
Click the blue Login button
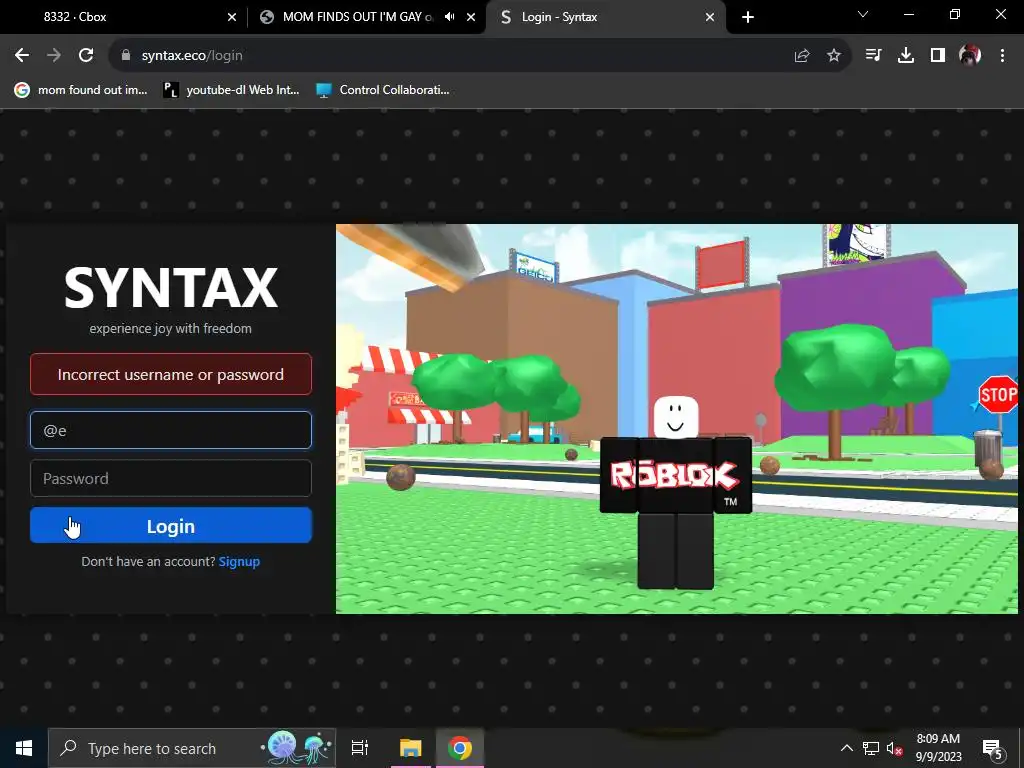[171, 526]
